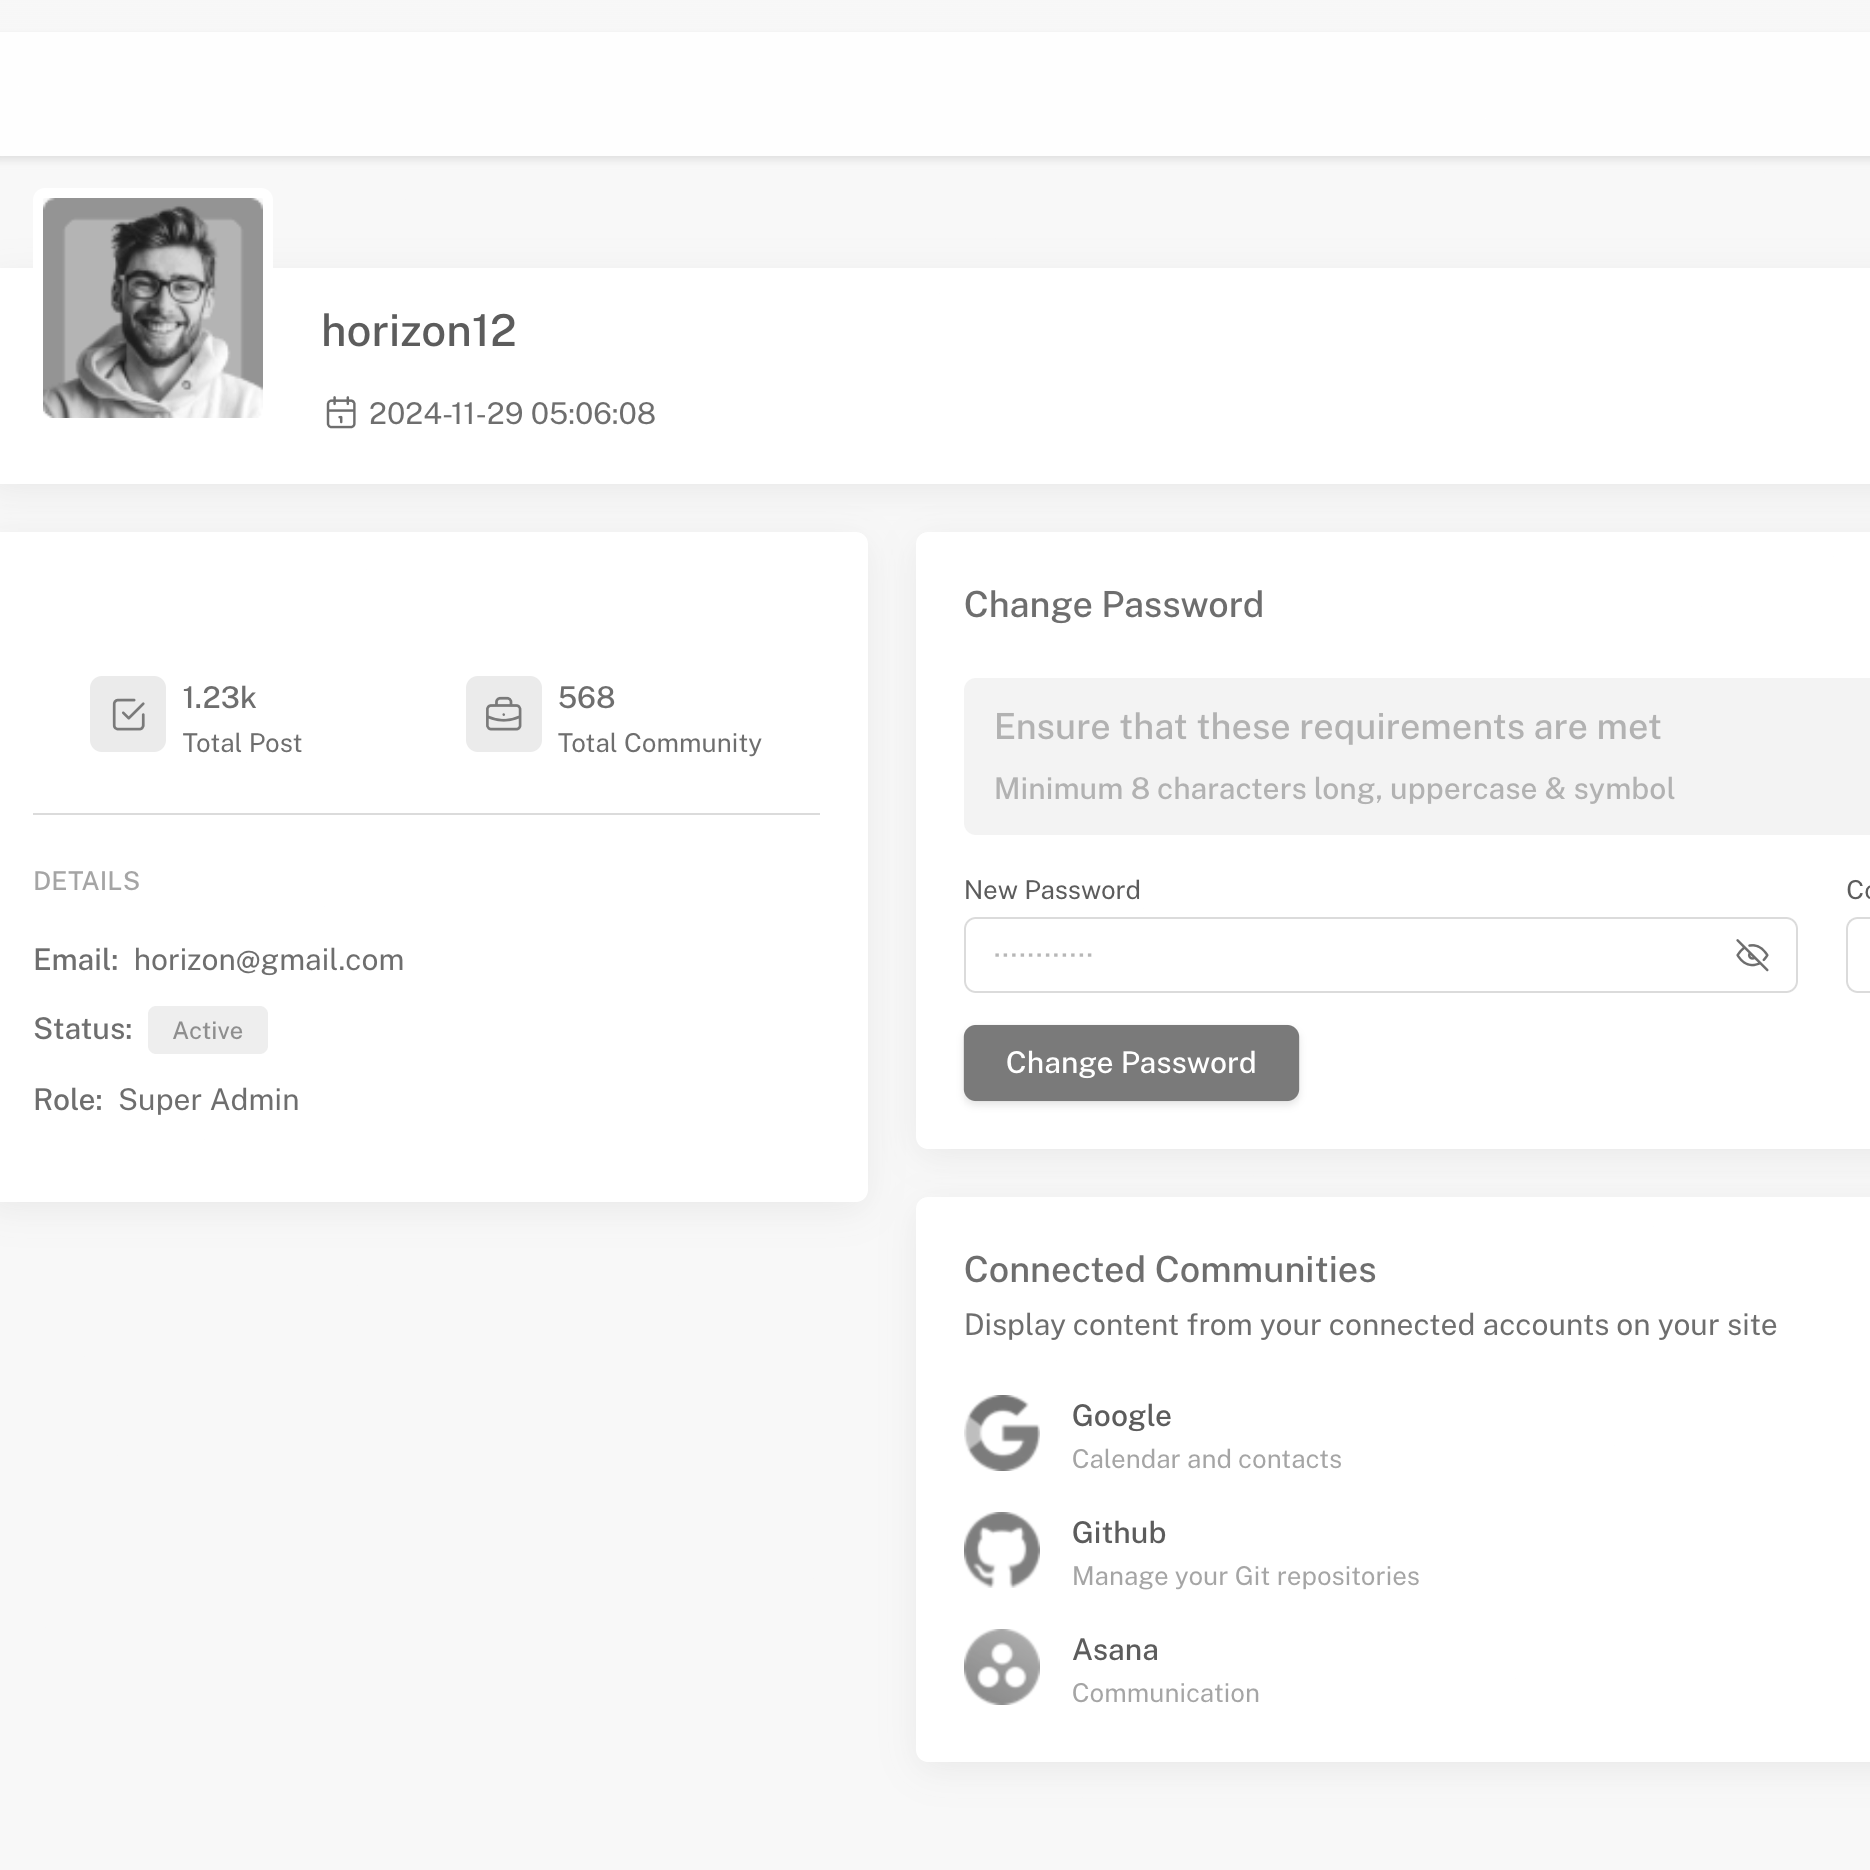The width and height of the screenshot is (1870, 1870).
Task: Click the Confirm password field at right edge
Action: [x=1859, y=955]
